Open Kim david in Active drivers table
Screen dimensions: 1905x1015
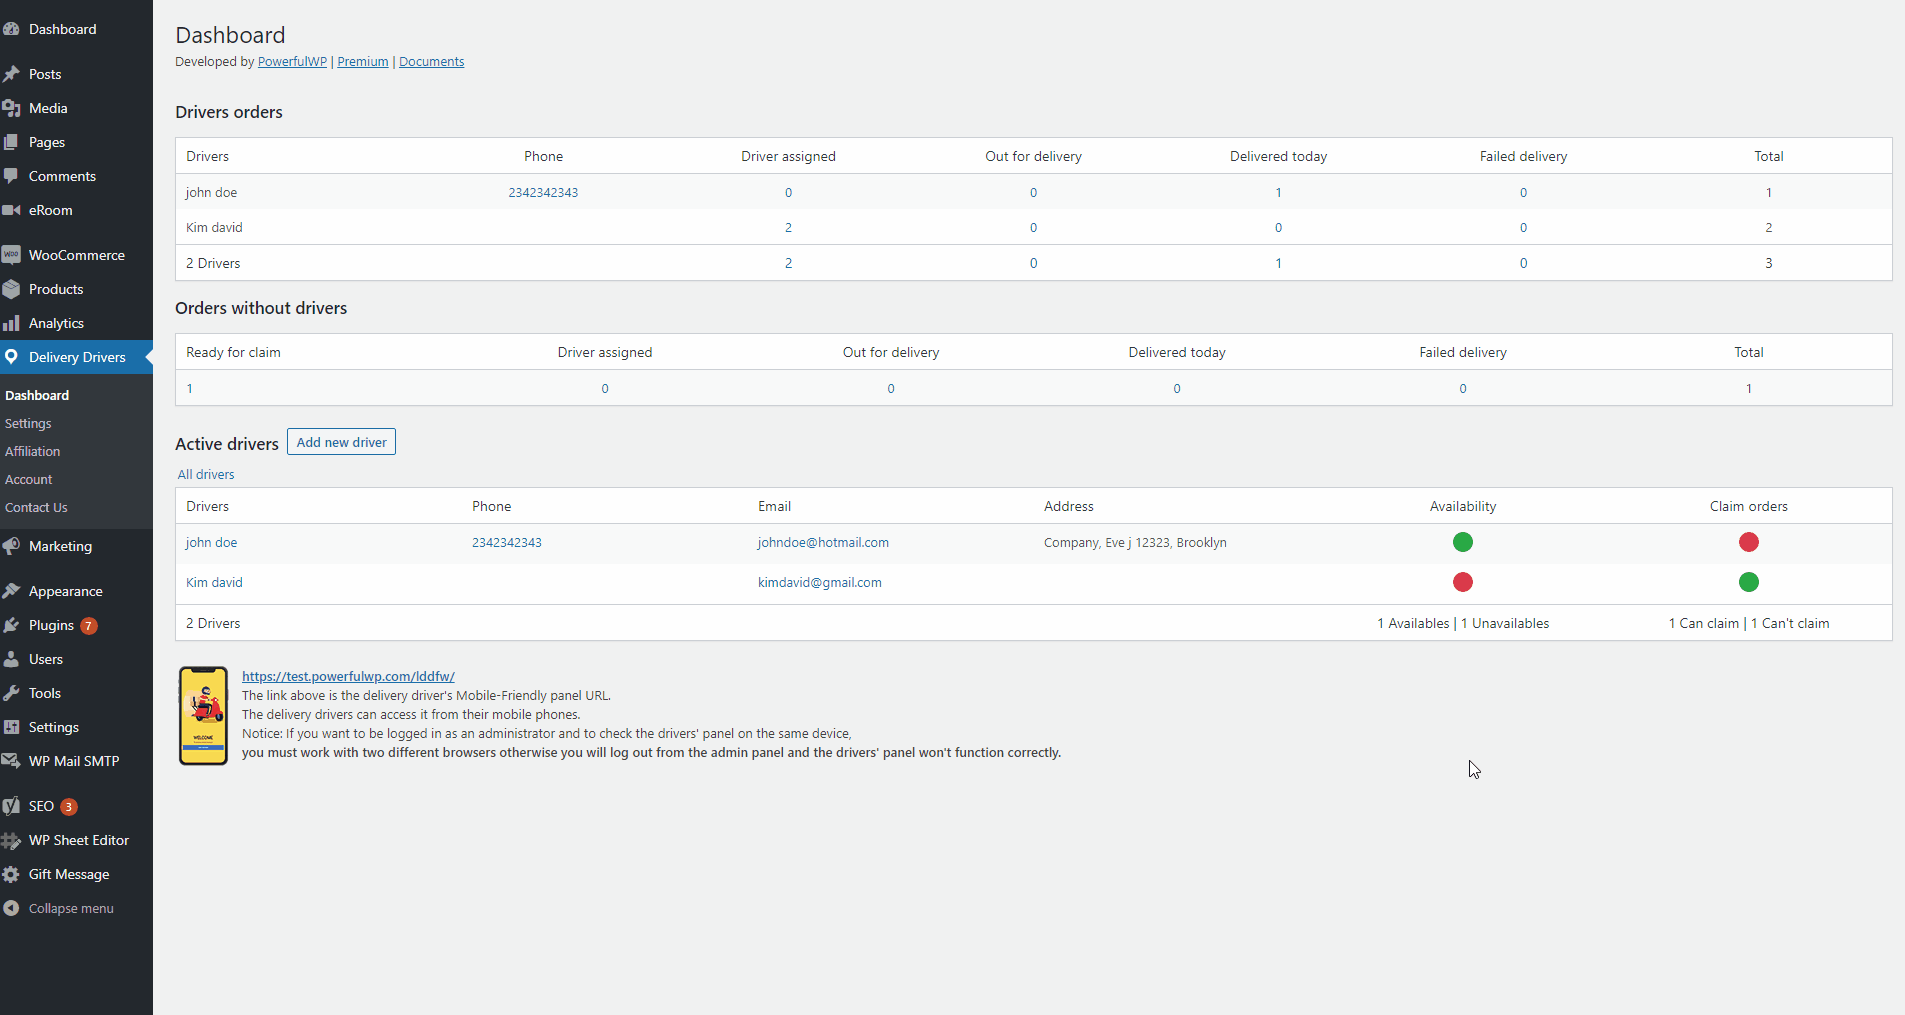click(x=214, y=582)
